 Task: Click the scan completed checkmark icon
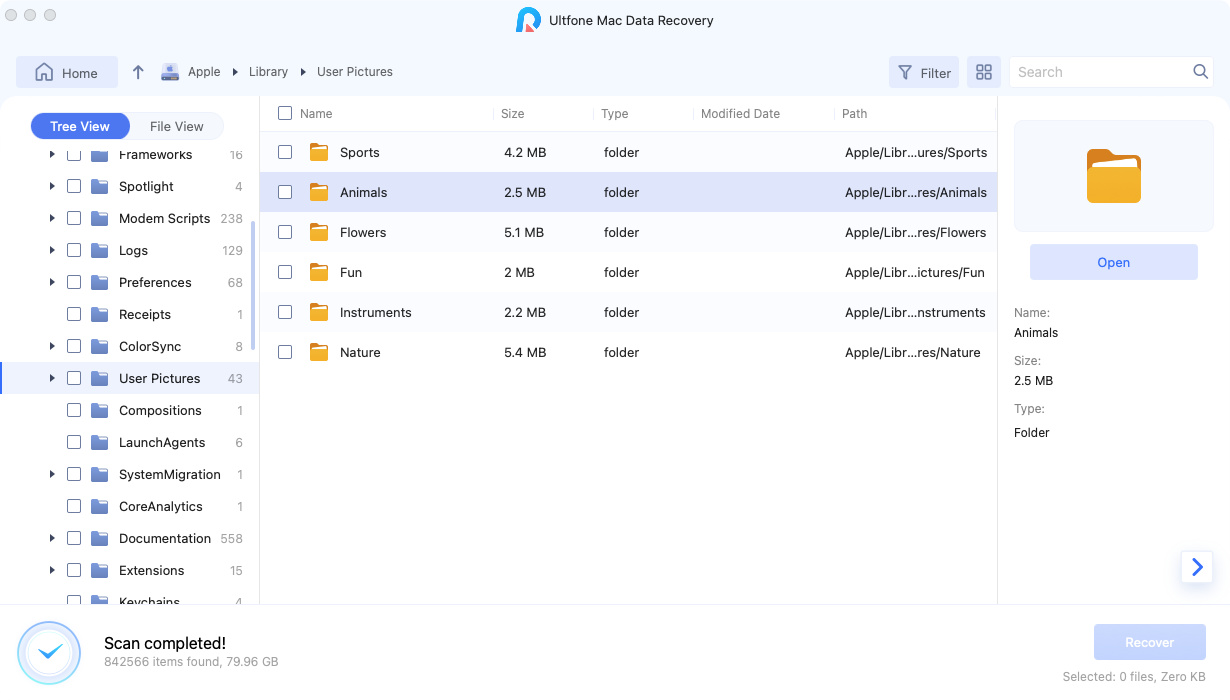tap(49, 653)
